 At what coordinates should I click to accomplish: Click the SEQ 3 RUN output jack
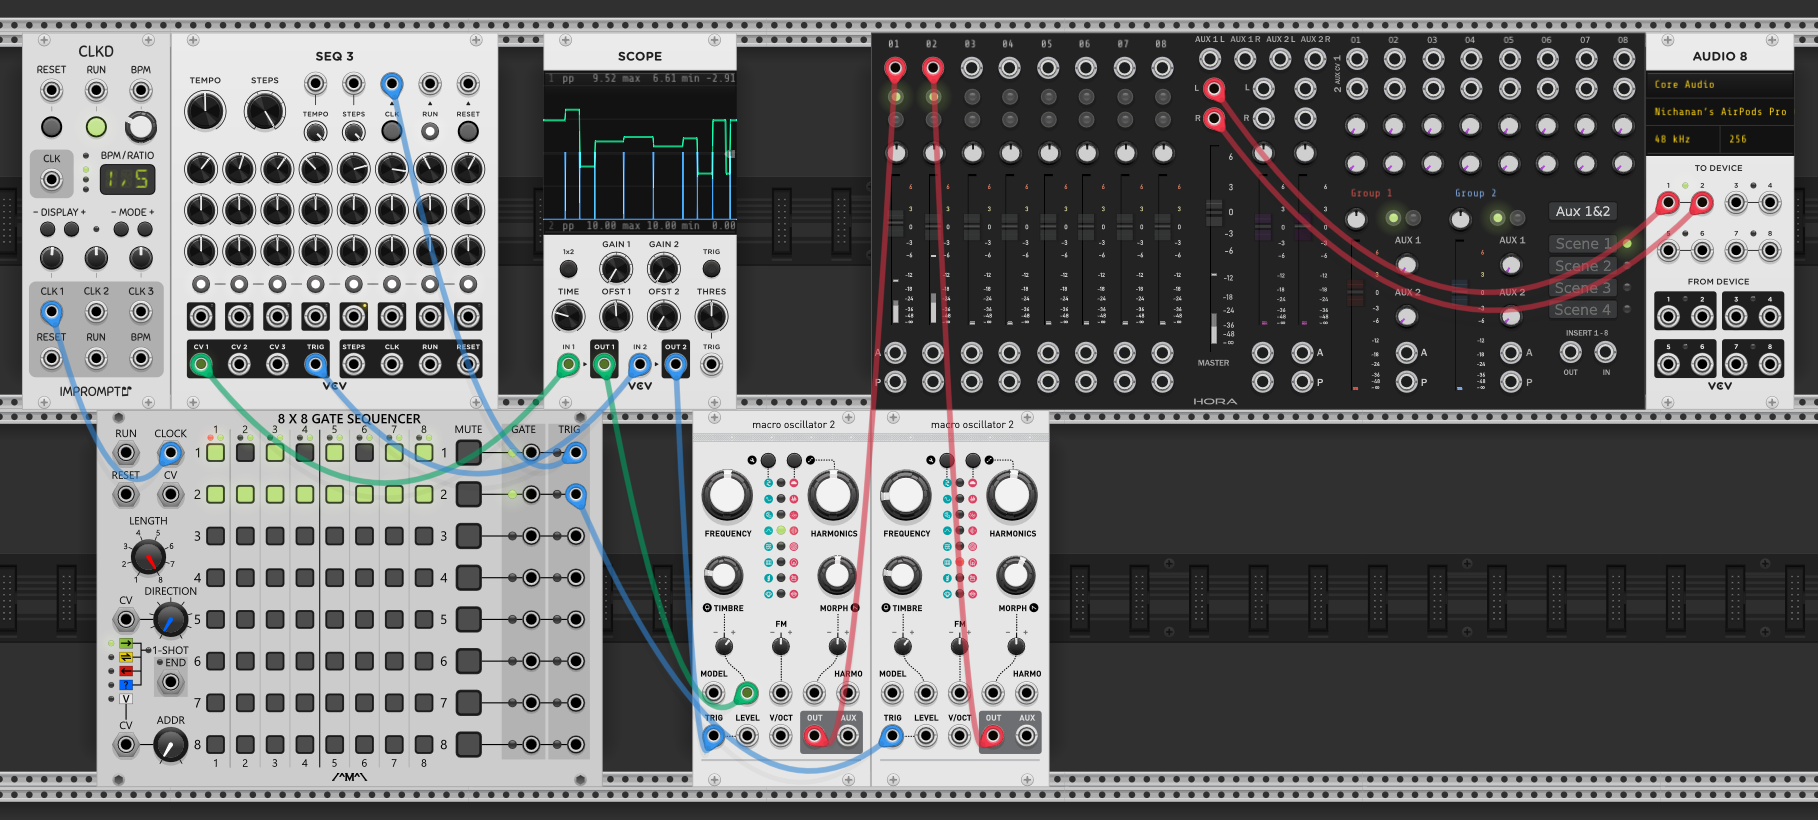(x=430, y=365)
